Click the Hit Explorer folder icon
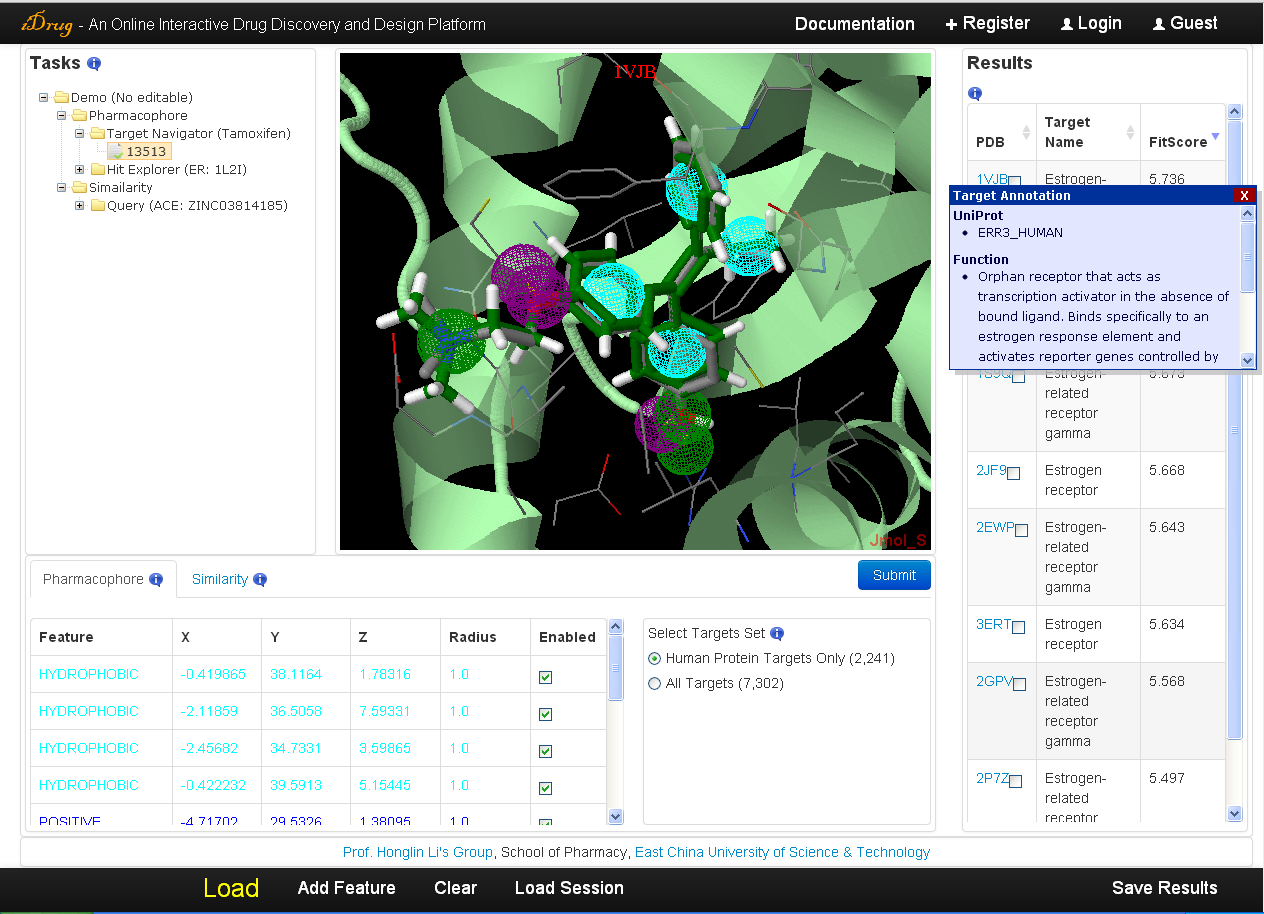 tap(97, 169)
